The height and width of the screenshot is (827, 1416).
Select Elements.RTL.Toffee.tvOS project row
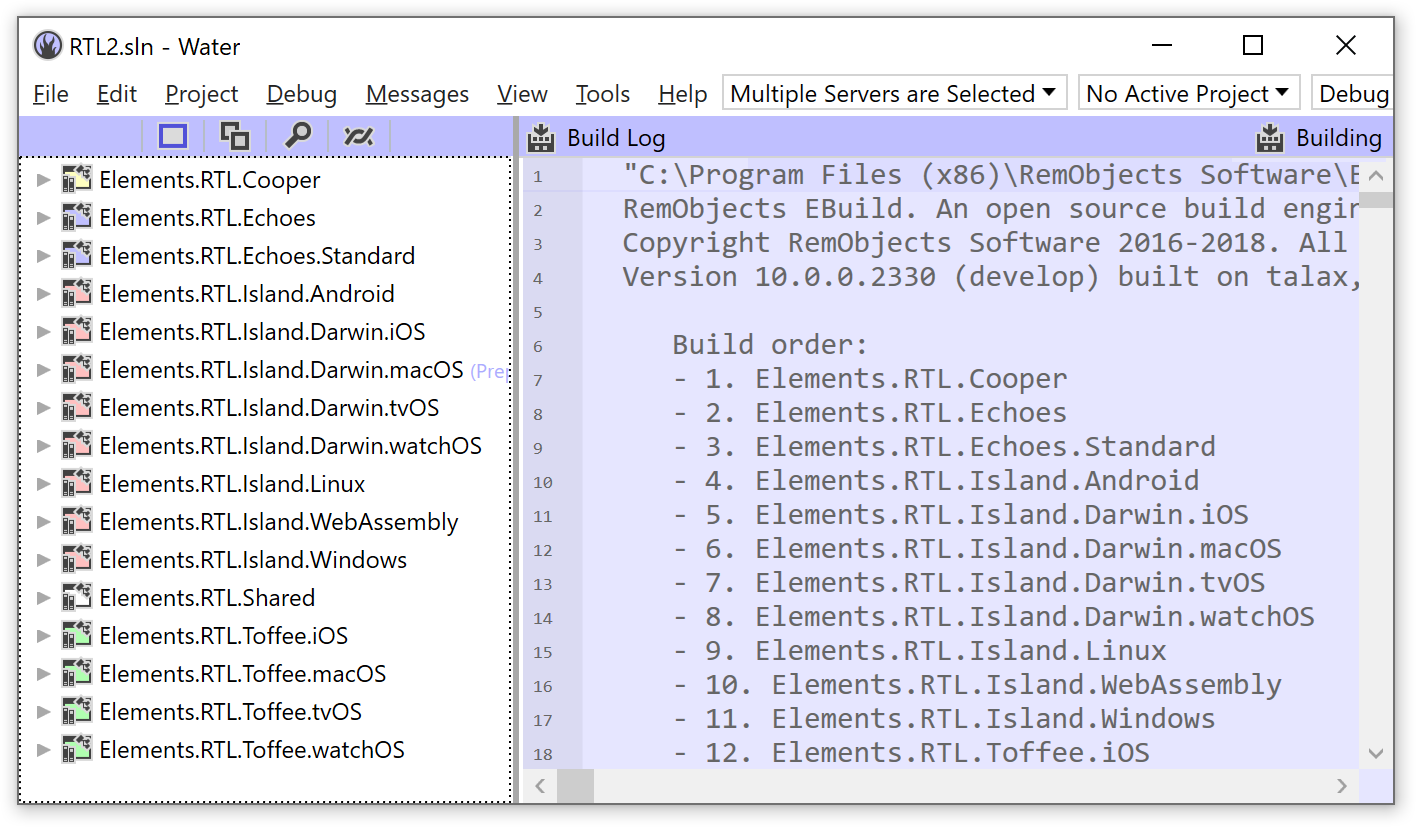pos(266,712)
